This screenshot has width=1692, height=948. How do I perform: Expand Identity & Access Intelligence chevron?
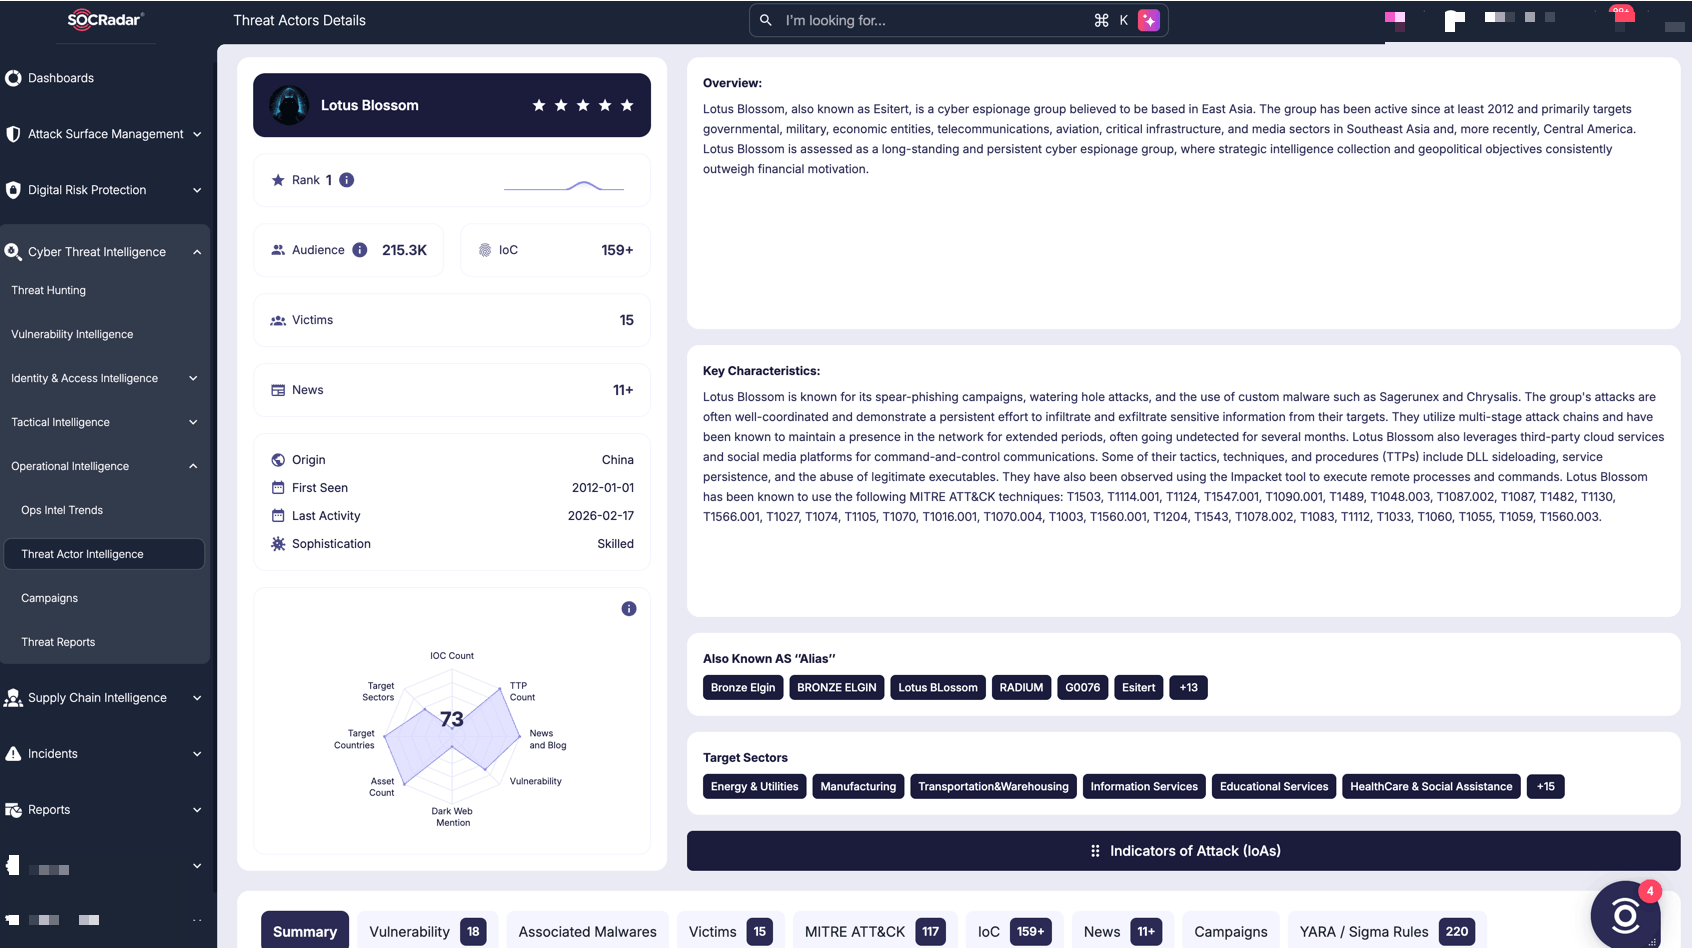(193, 378)
